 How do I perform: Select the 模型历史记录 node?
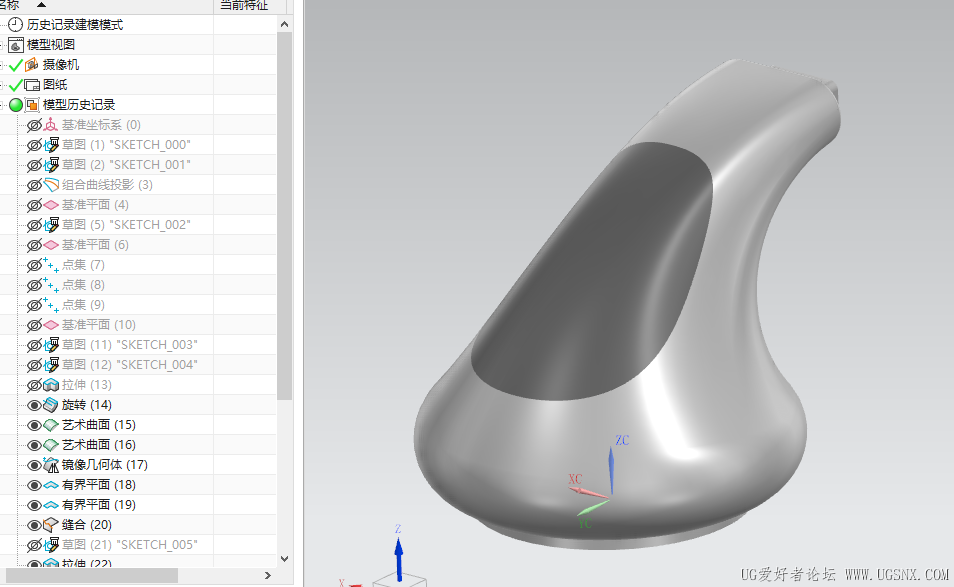pyautogui.click(x=79, y=105)
